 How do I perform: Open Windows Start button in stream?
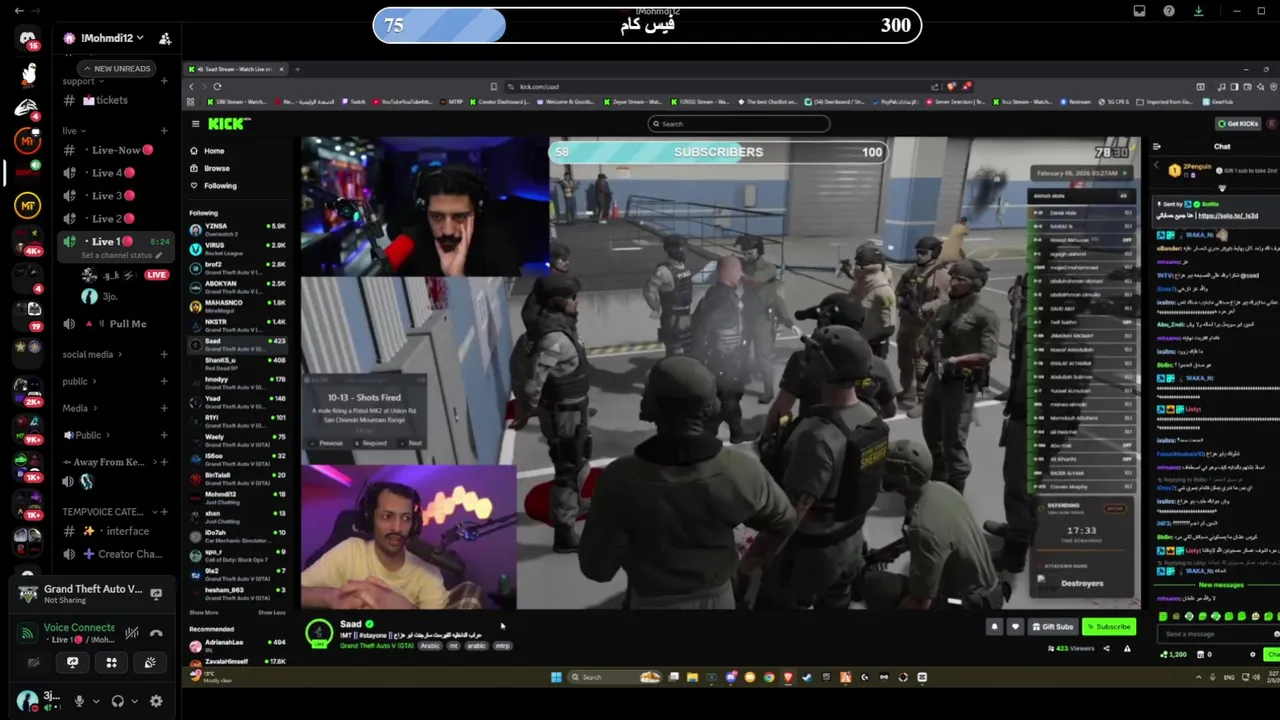point(556,677)
